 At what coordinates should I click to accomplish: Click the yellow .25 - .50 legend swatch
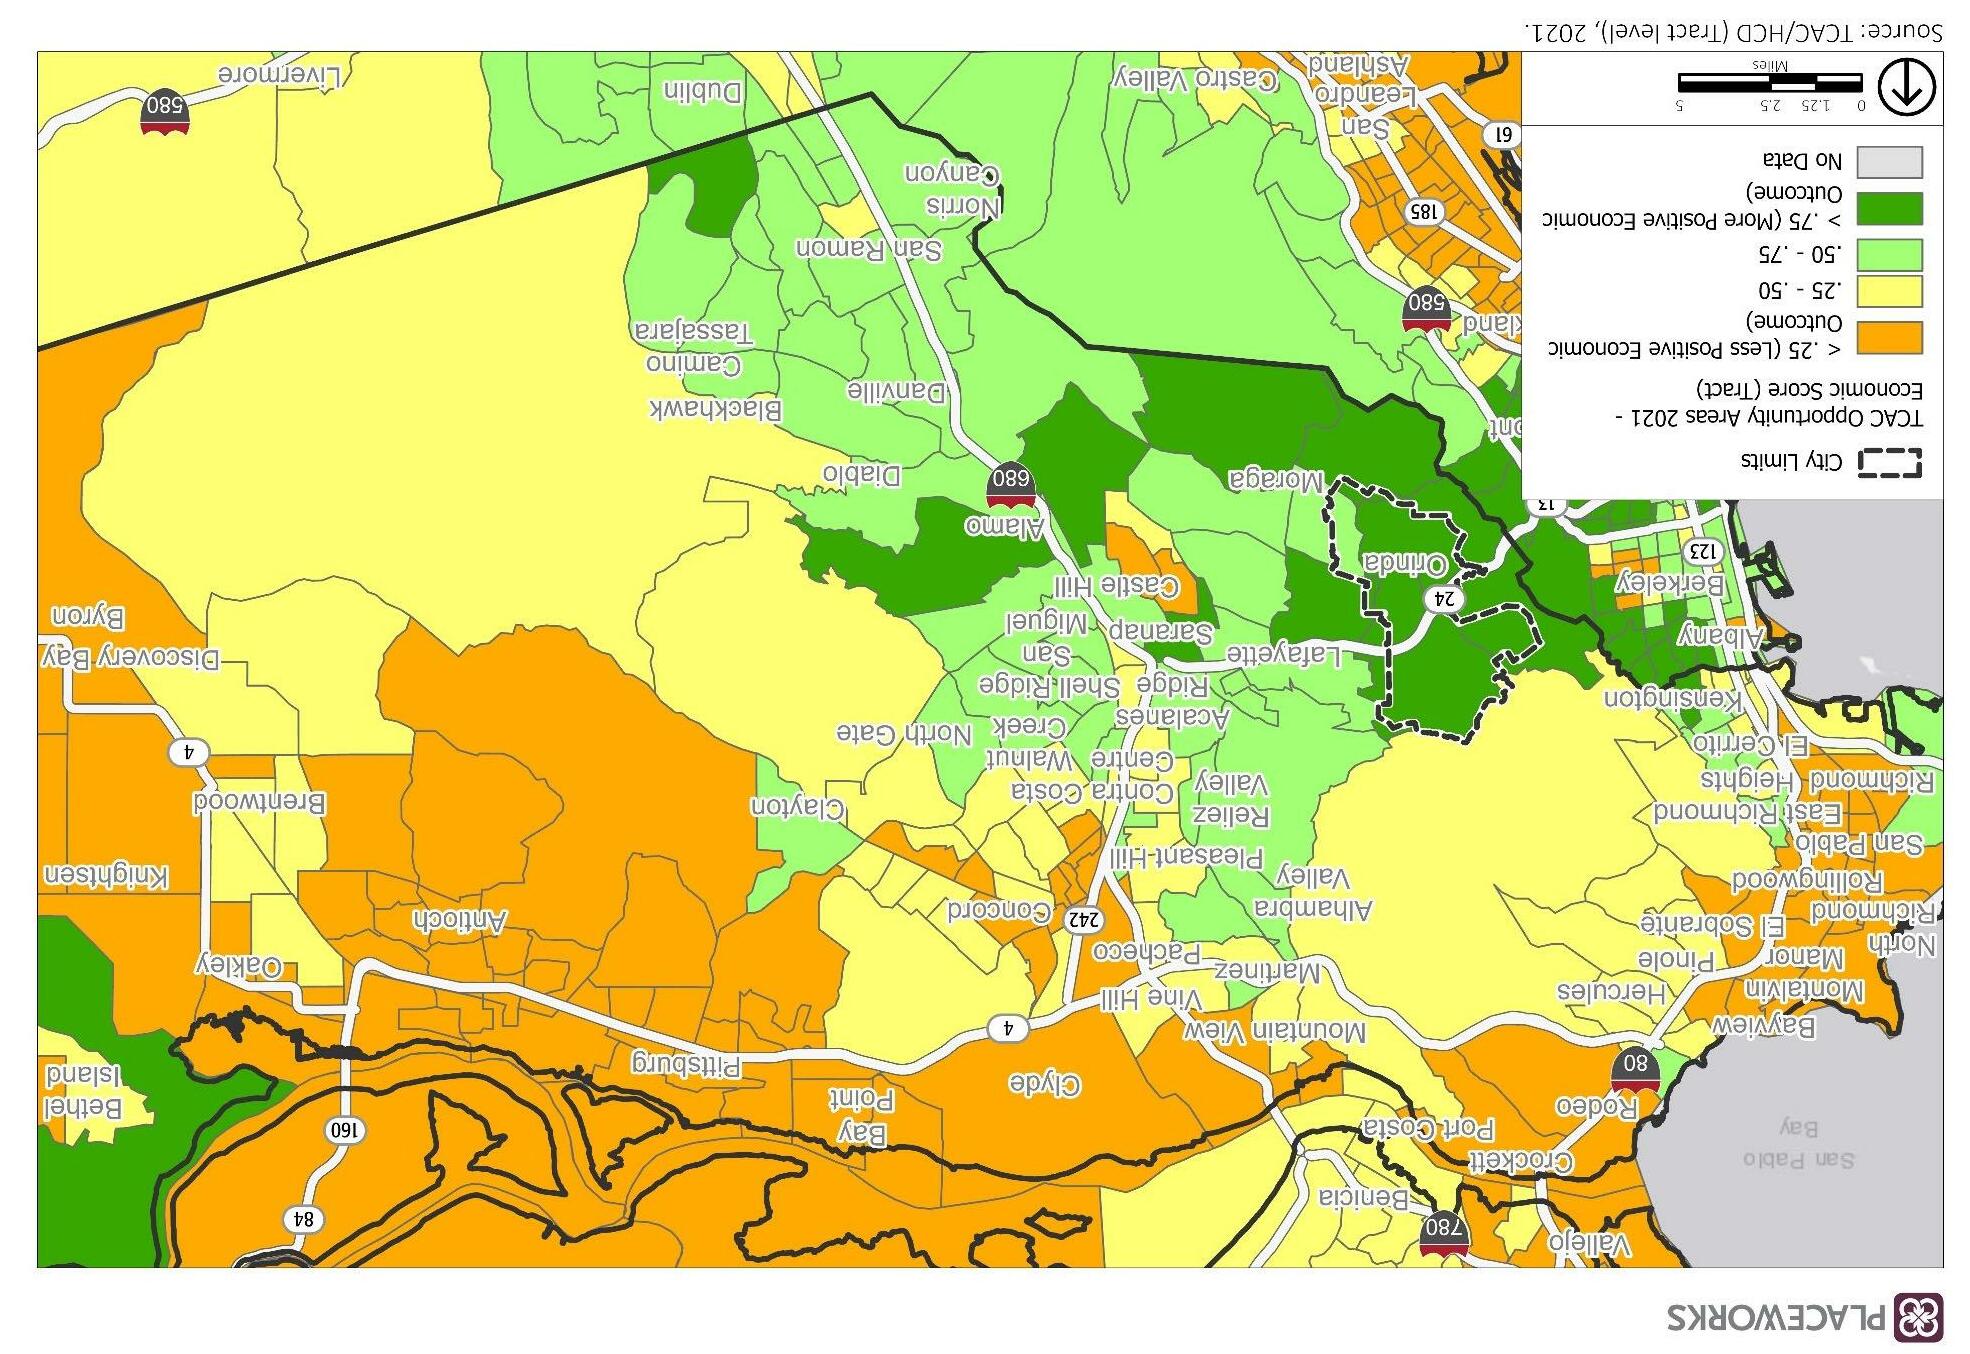point(1889,292)
